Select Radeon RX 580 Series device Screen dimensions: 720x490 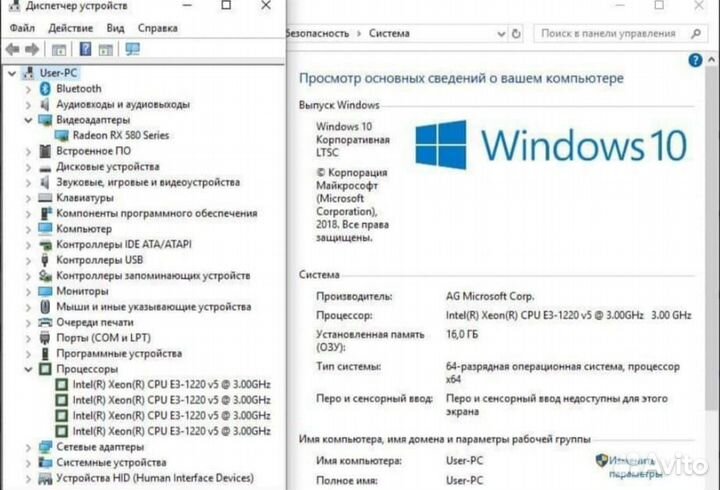(x=121, y=135)
